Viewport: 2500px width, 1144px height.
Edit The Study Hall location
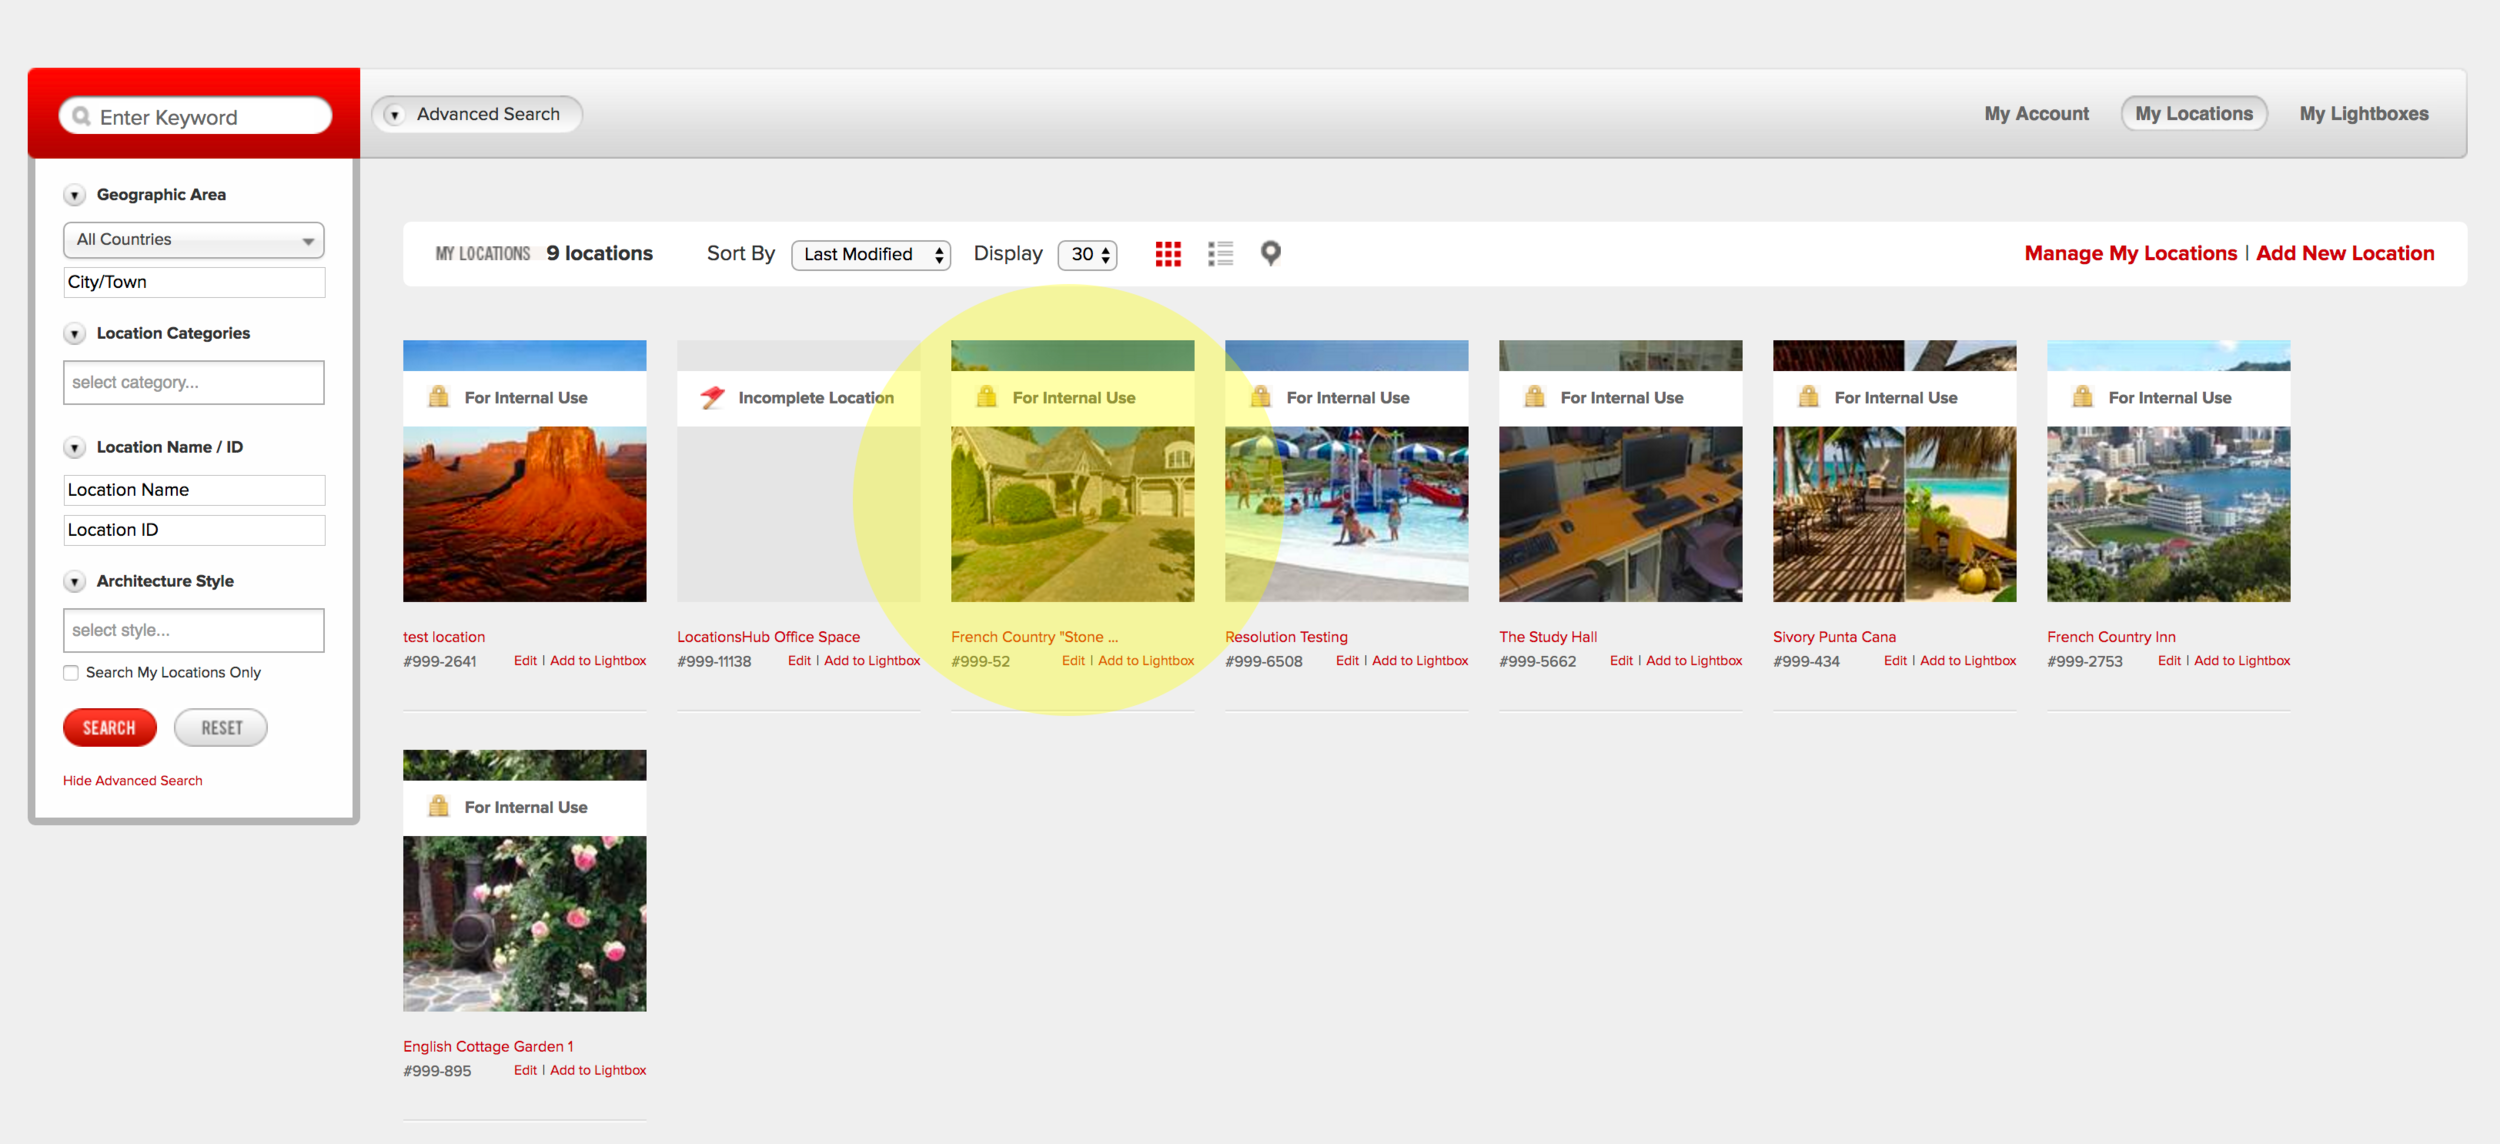point(1621,661)
